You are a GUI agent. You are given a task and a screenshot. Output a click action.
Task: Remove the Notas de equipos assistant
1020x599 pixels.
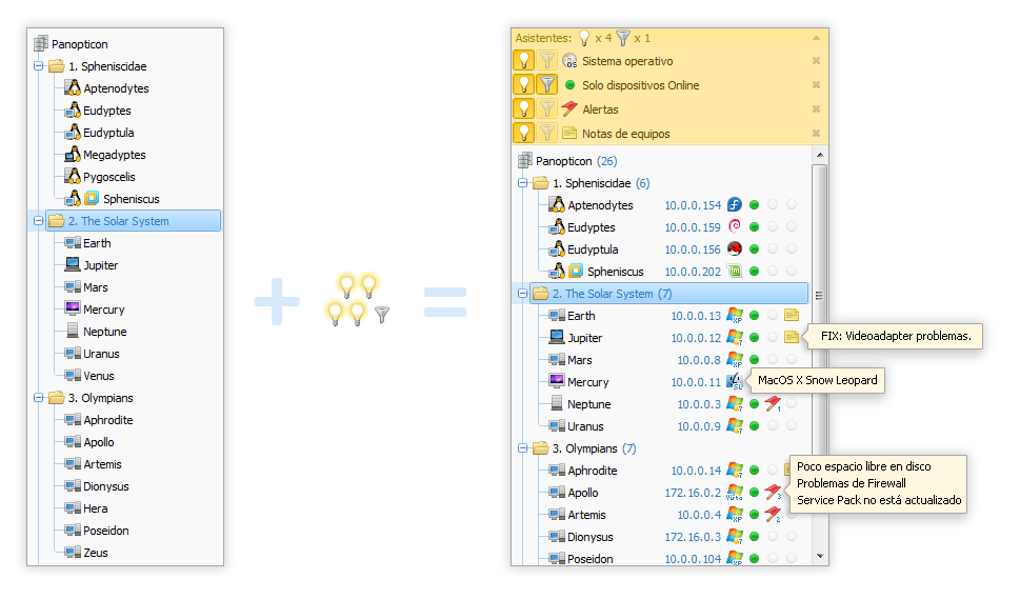point(816,133)
